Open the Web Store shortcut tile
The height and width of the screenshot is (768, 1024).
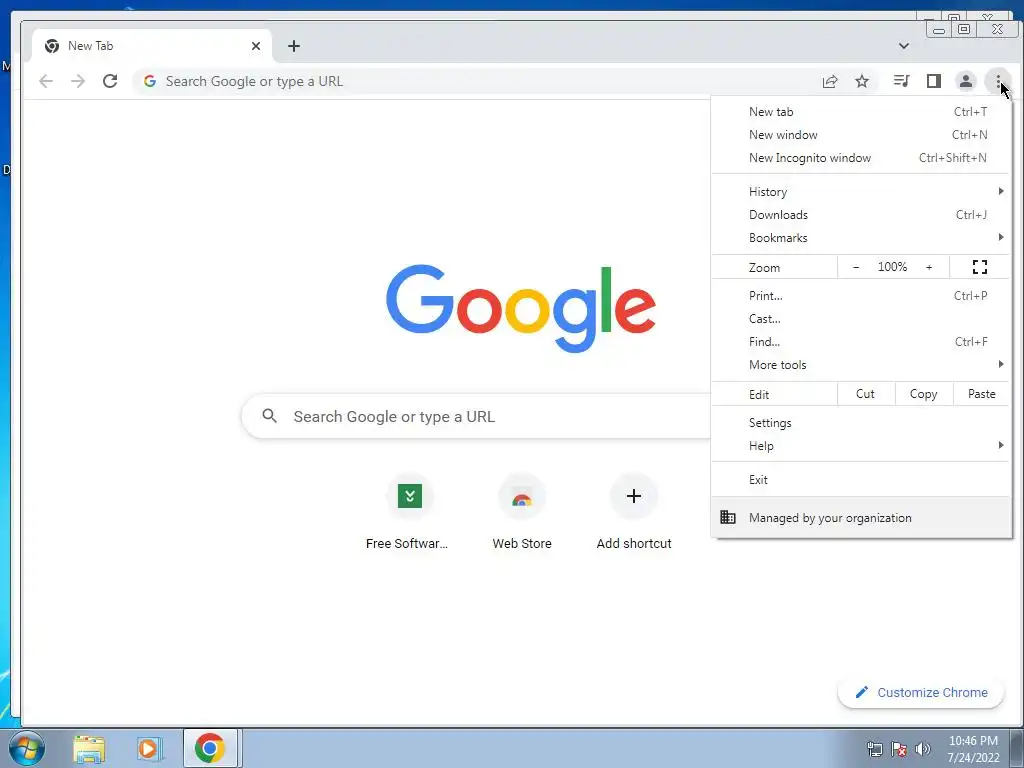(522, 513)
